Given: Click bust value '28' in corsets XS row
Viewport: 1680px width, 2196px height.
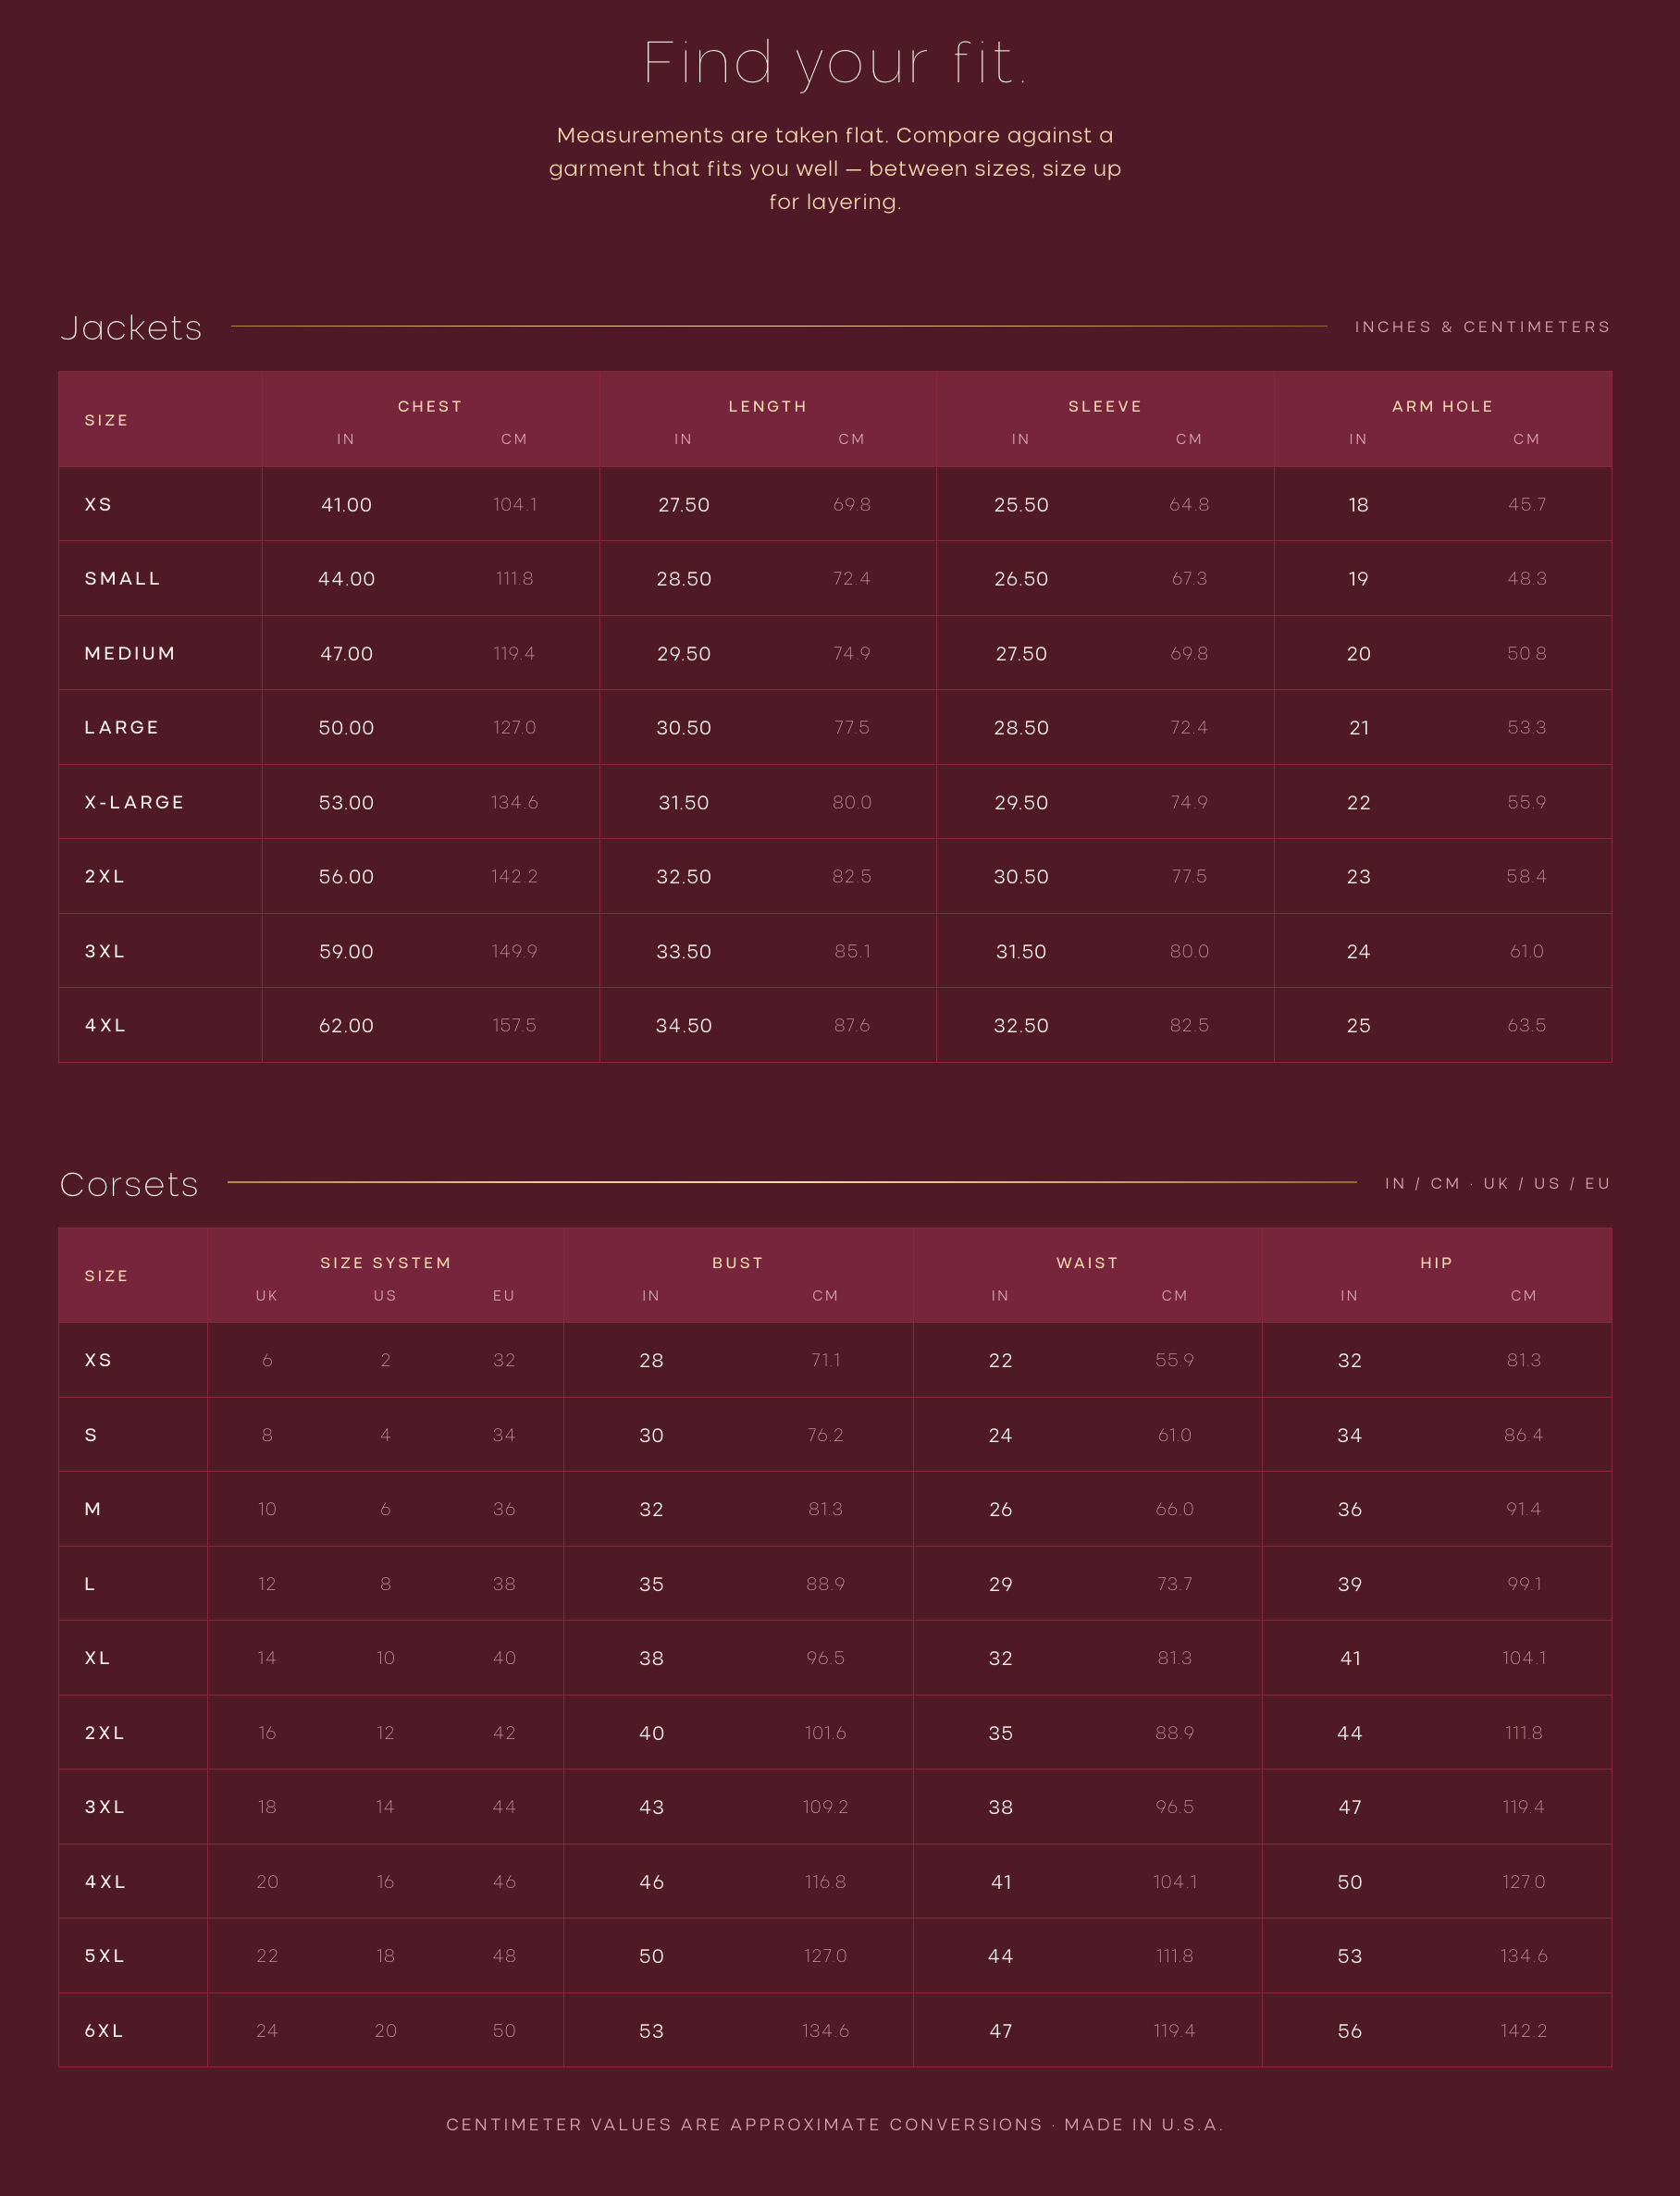Looking at the screenshot, I should pyautogui.click(x=651, y=1361).
